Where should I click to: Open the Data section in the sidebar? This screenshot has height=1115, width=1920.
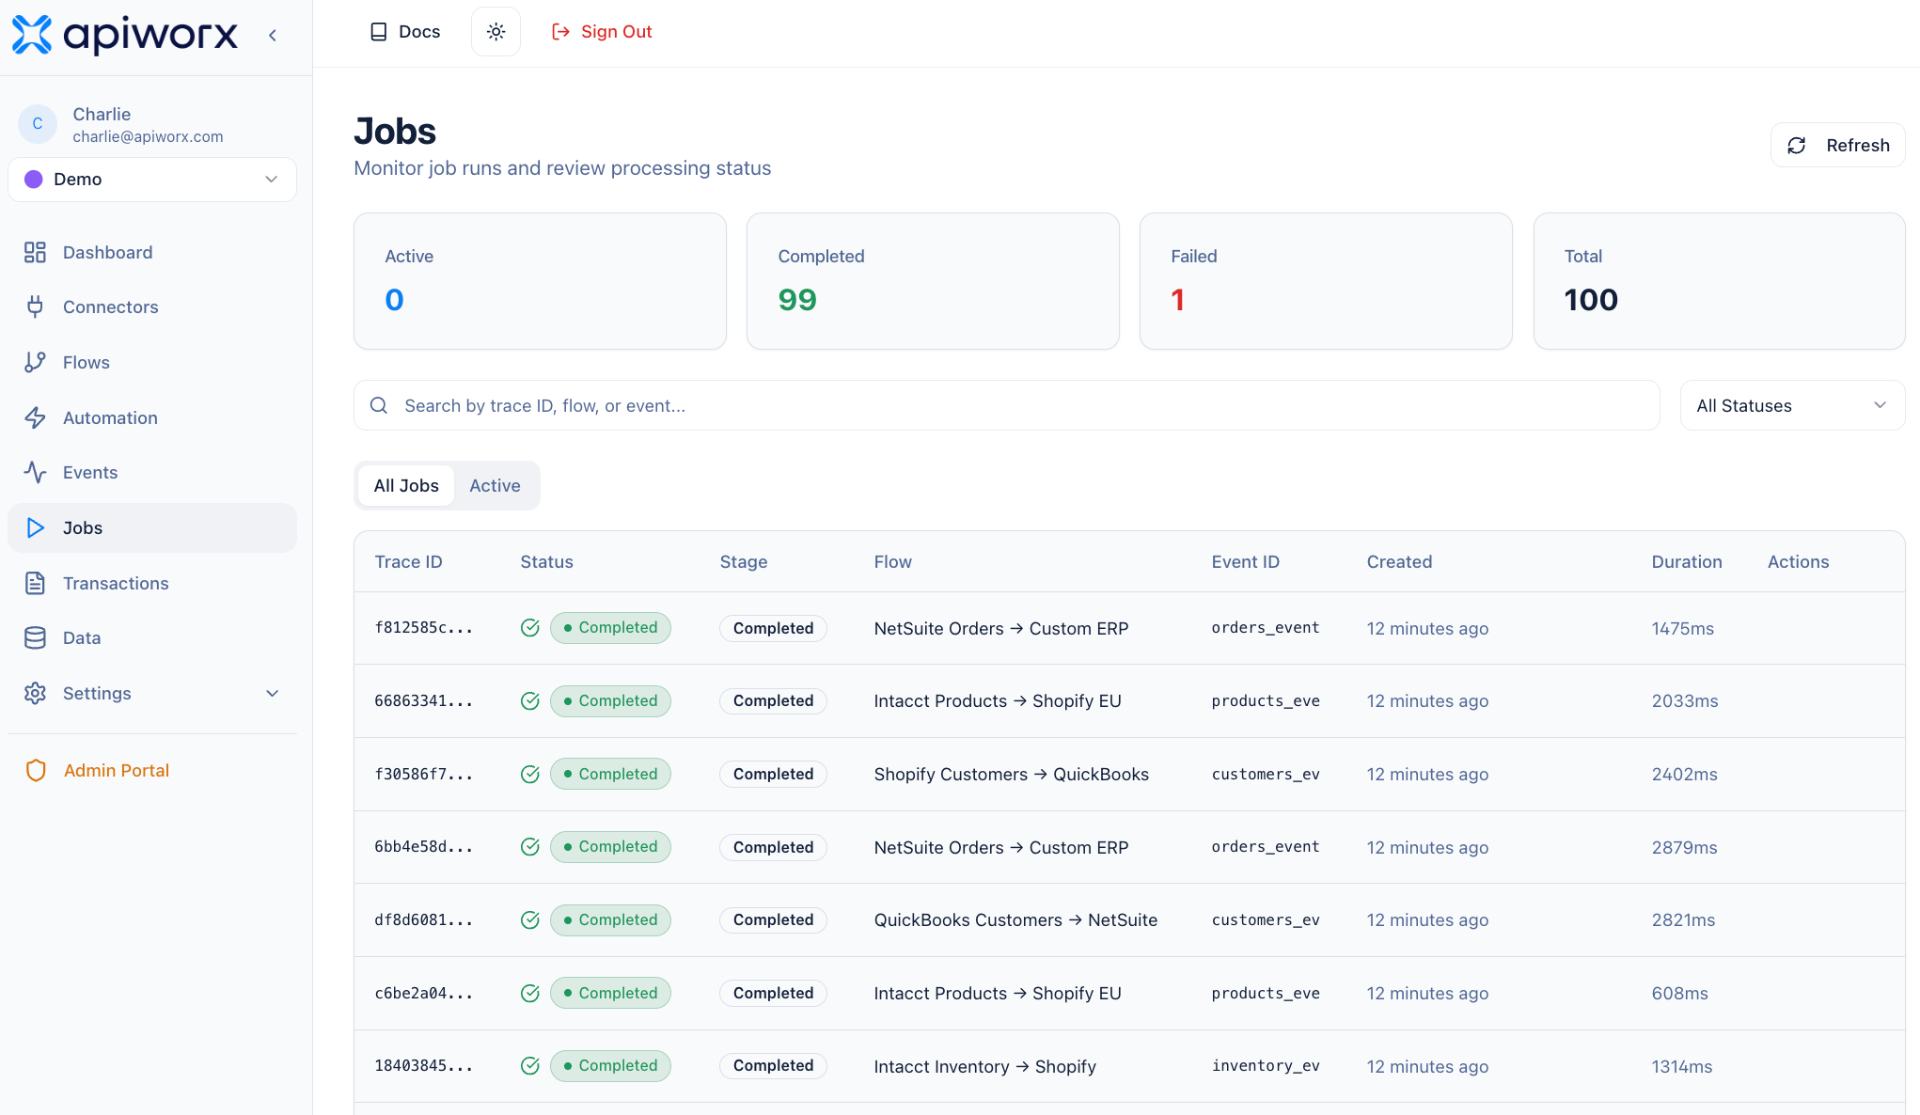81,638
